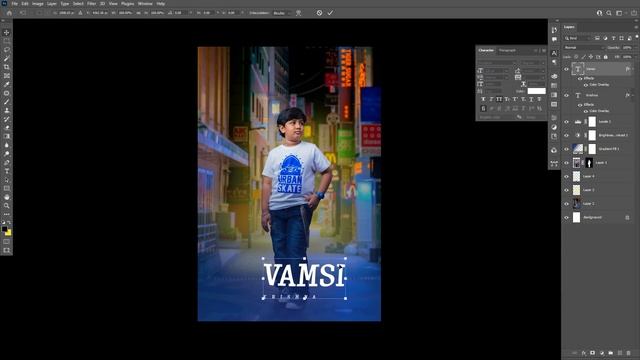Image resolution: width=640 pixels, height=360 pixels.
Task: Select the Zoom tool
Action: click(x=7, y=206)
